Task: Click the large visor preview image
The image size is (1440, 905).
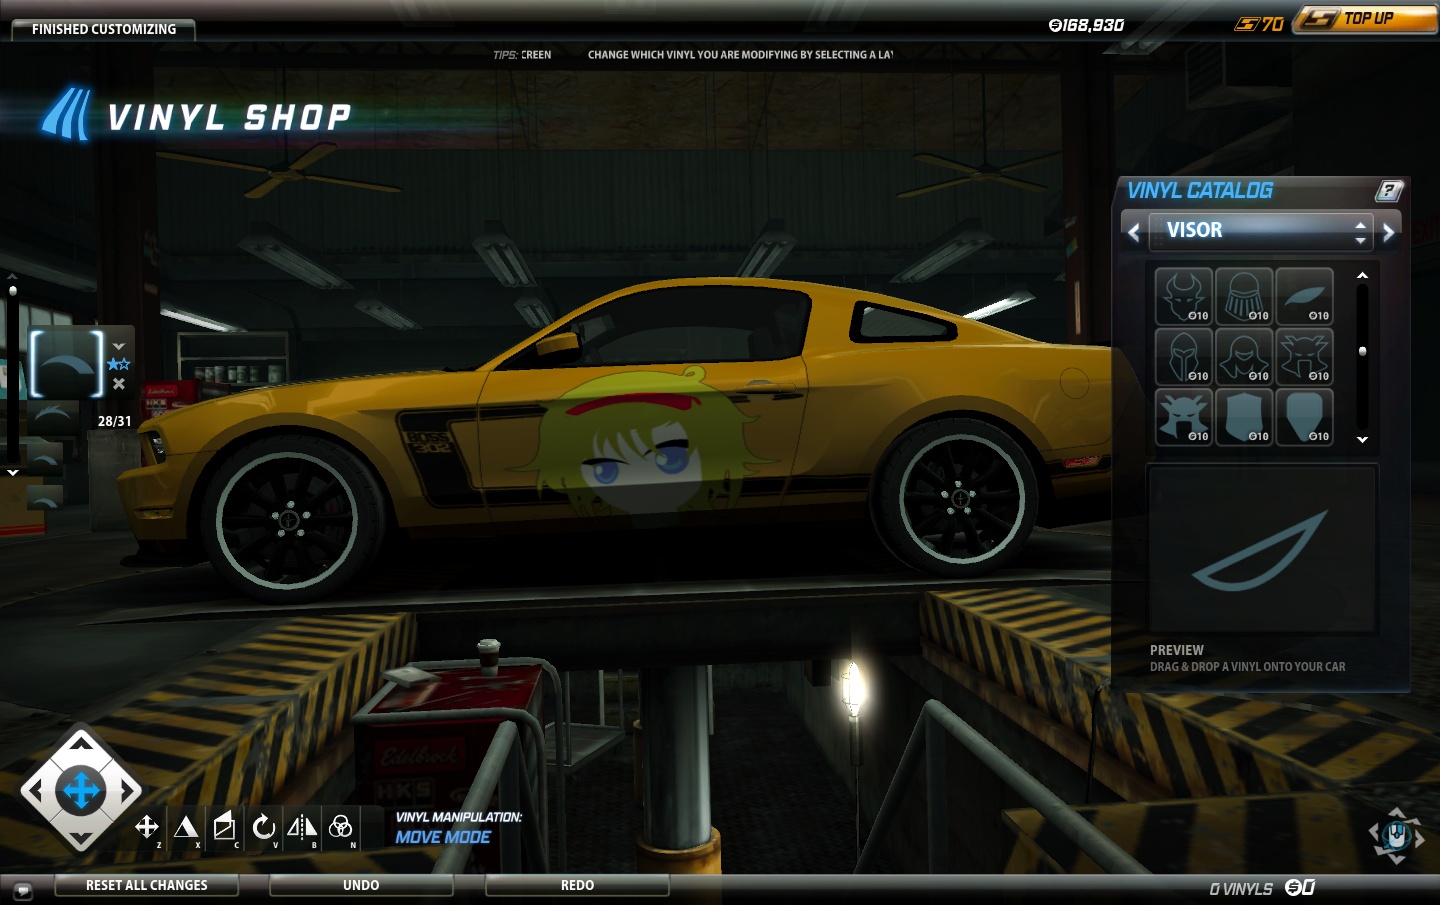Action: (x=1263, y=548)
